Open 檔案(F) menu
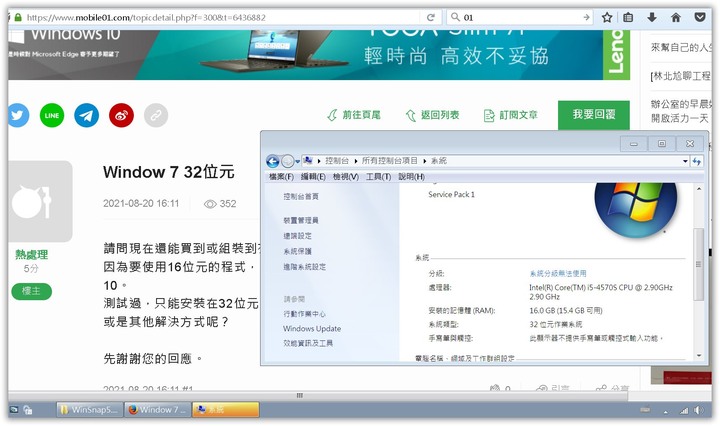This screenshot has height=426, width=720. [281, 177]
